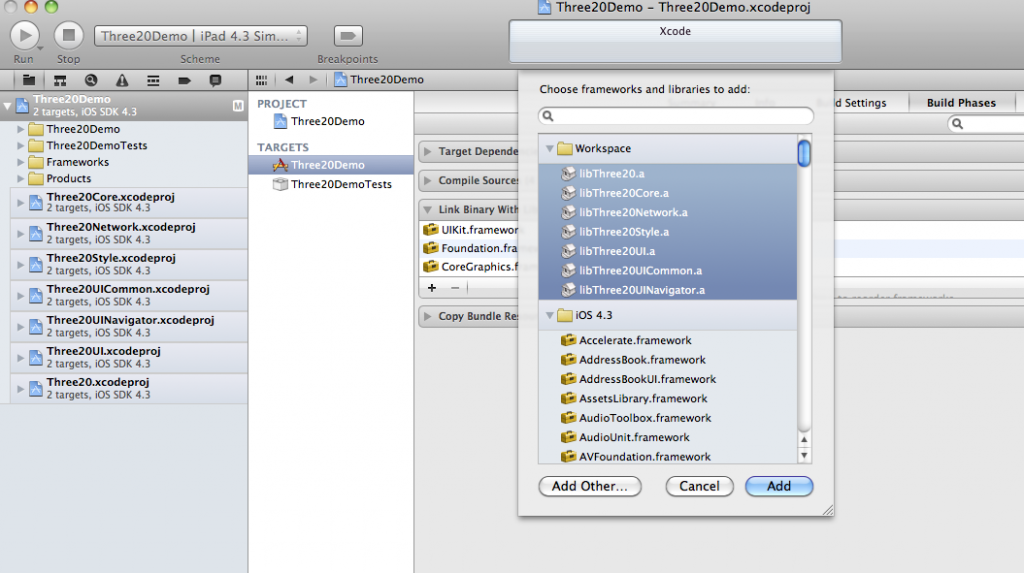Click the plus button to add library
The image size is (1024, 573).
[x=432, y=287]
